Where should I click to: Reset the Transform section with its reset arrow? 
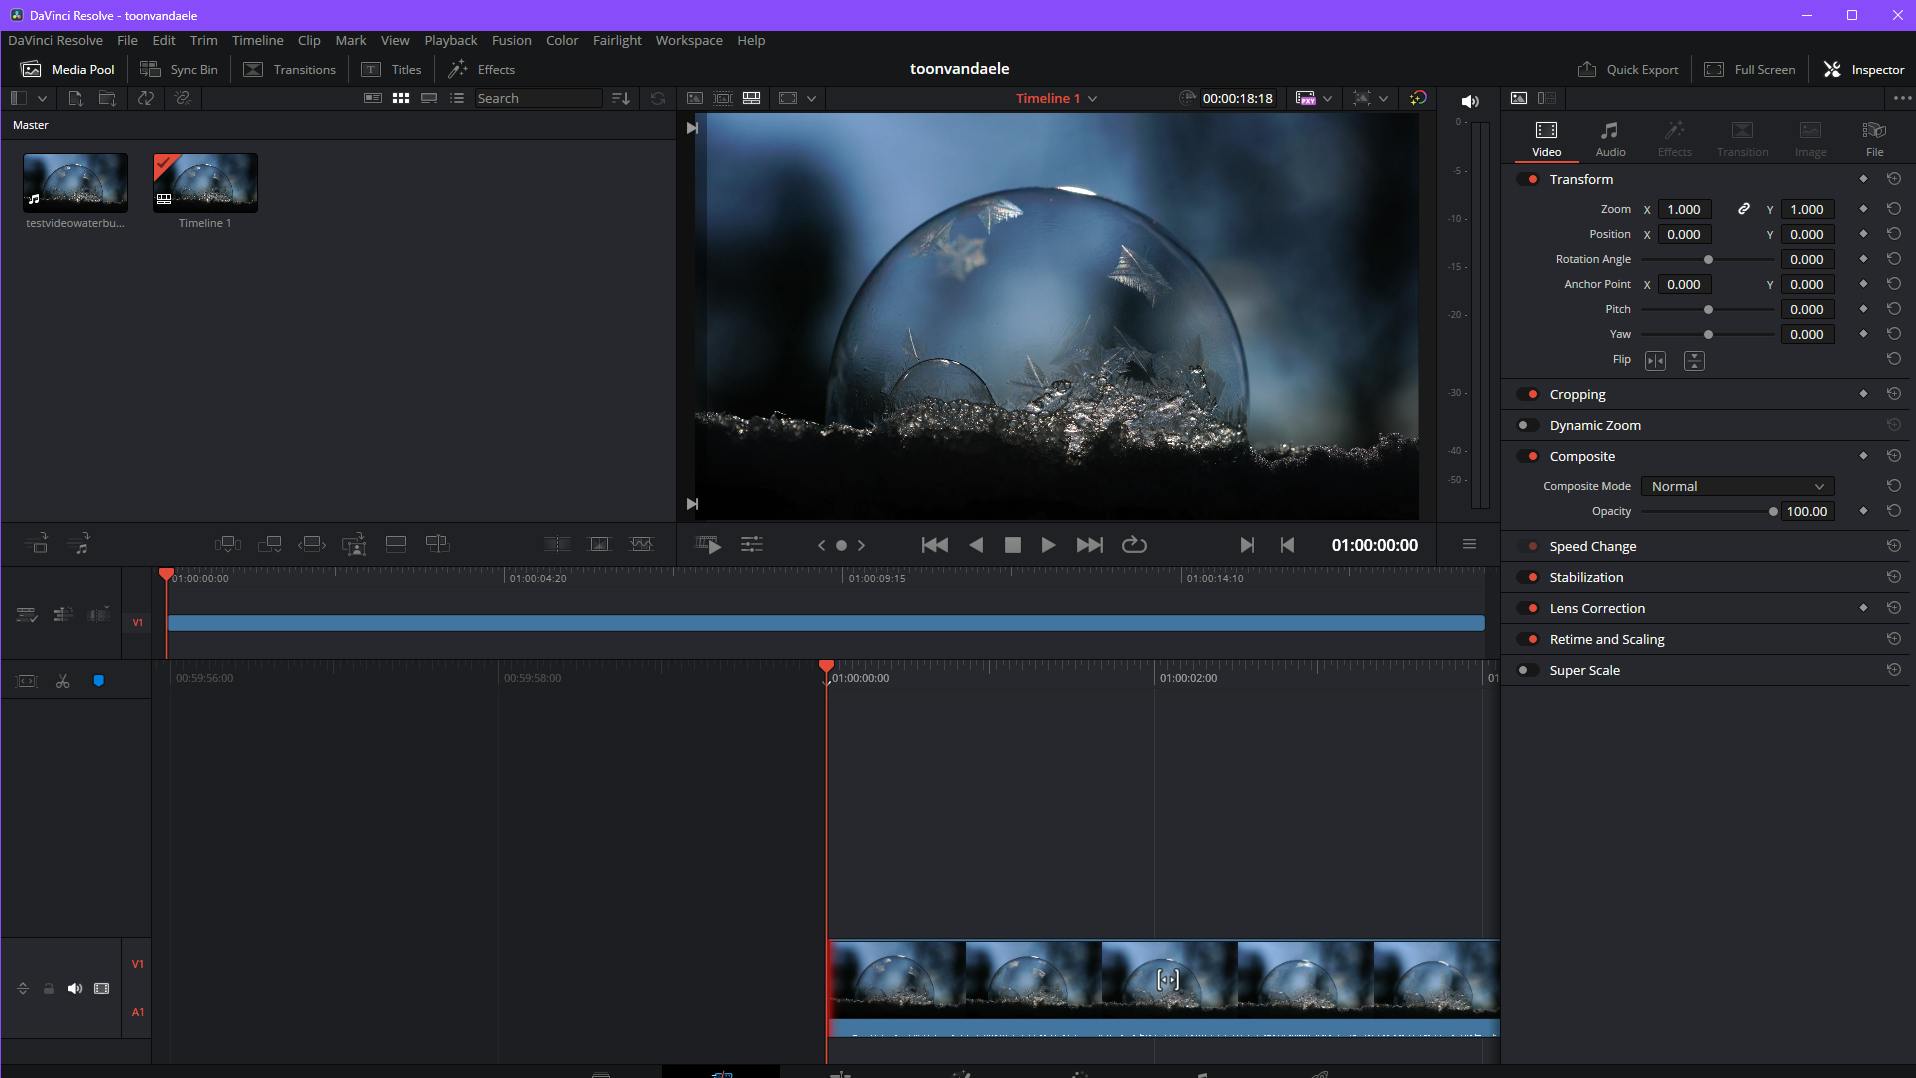(1893, 179)
